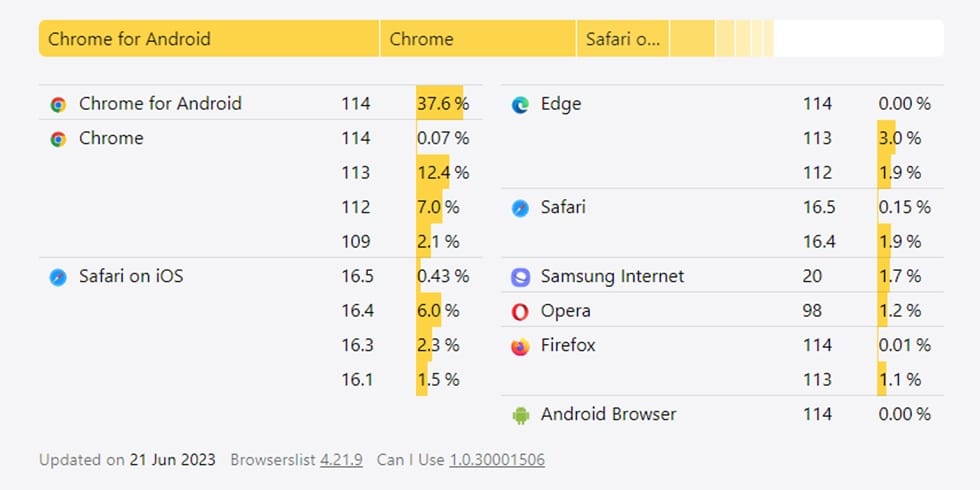Click the Chrome for Android browser icon
980x490 pixels.
(x=58, y=104)
